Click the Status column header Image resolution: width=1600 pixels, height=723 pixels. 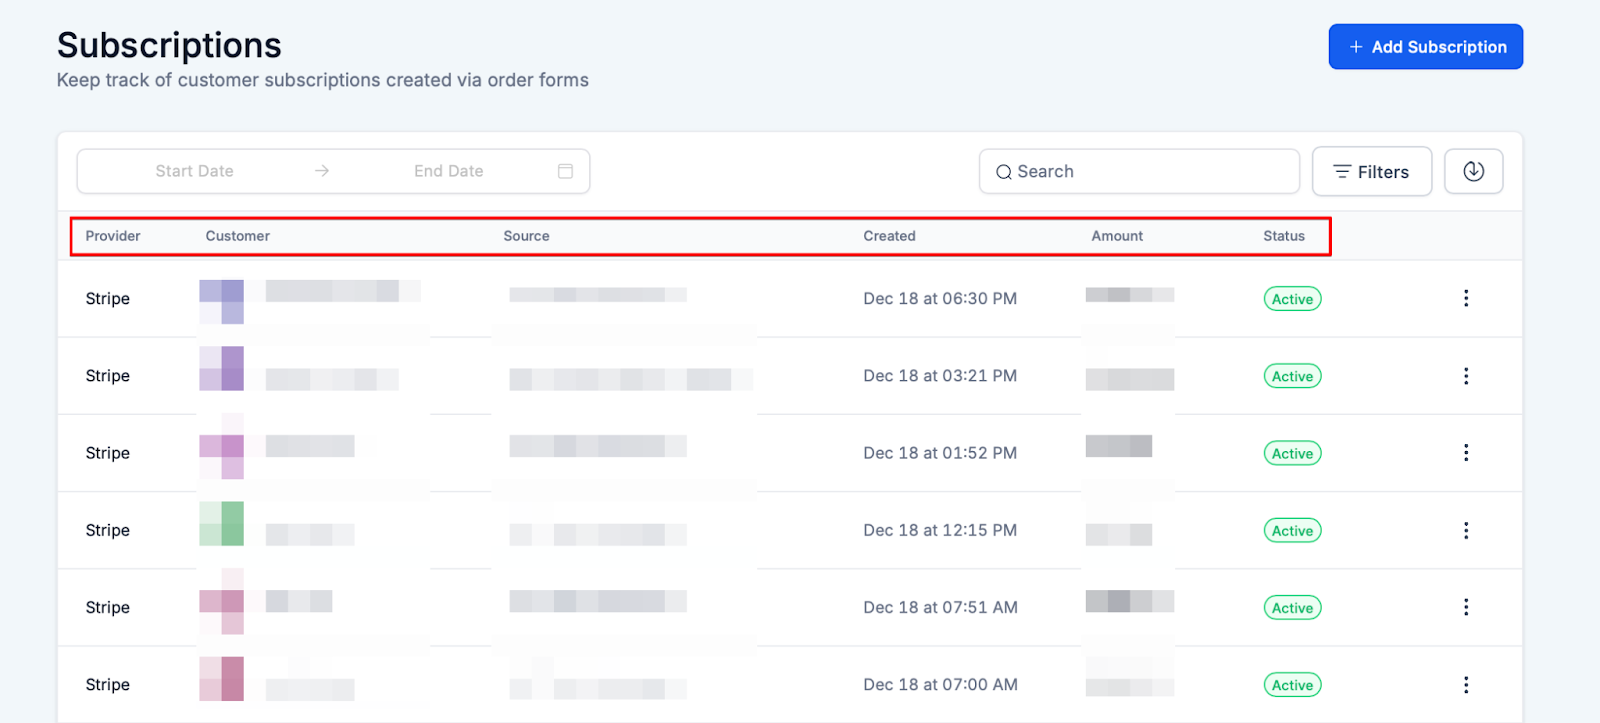(x=1283, y=236)
